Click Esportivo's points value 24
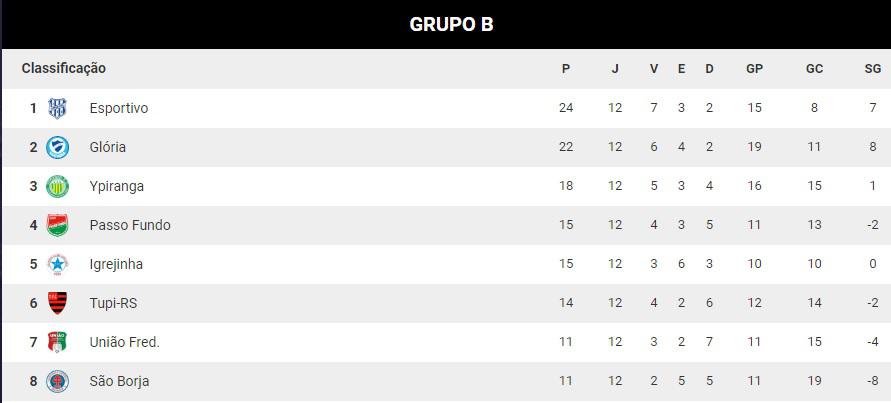This screenshot has width=891, height=403. coord(566,108)
